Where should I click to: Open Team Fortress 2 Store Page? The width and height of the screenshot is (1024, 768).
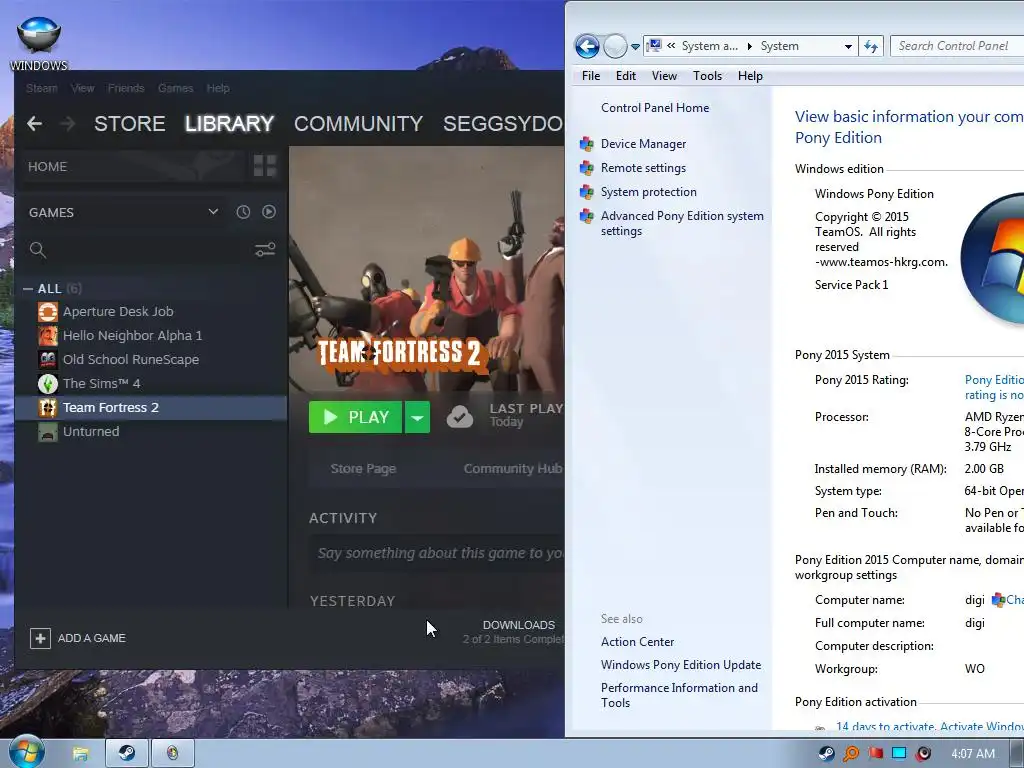coord(363,468)
